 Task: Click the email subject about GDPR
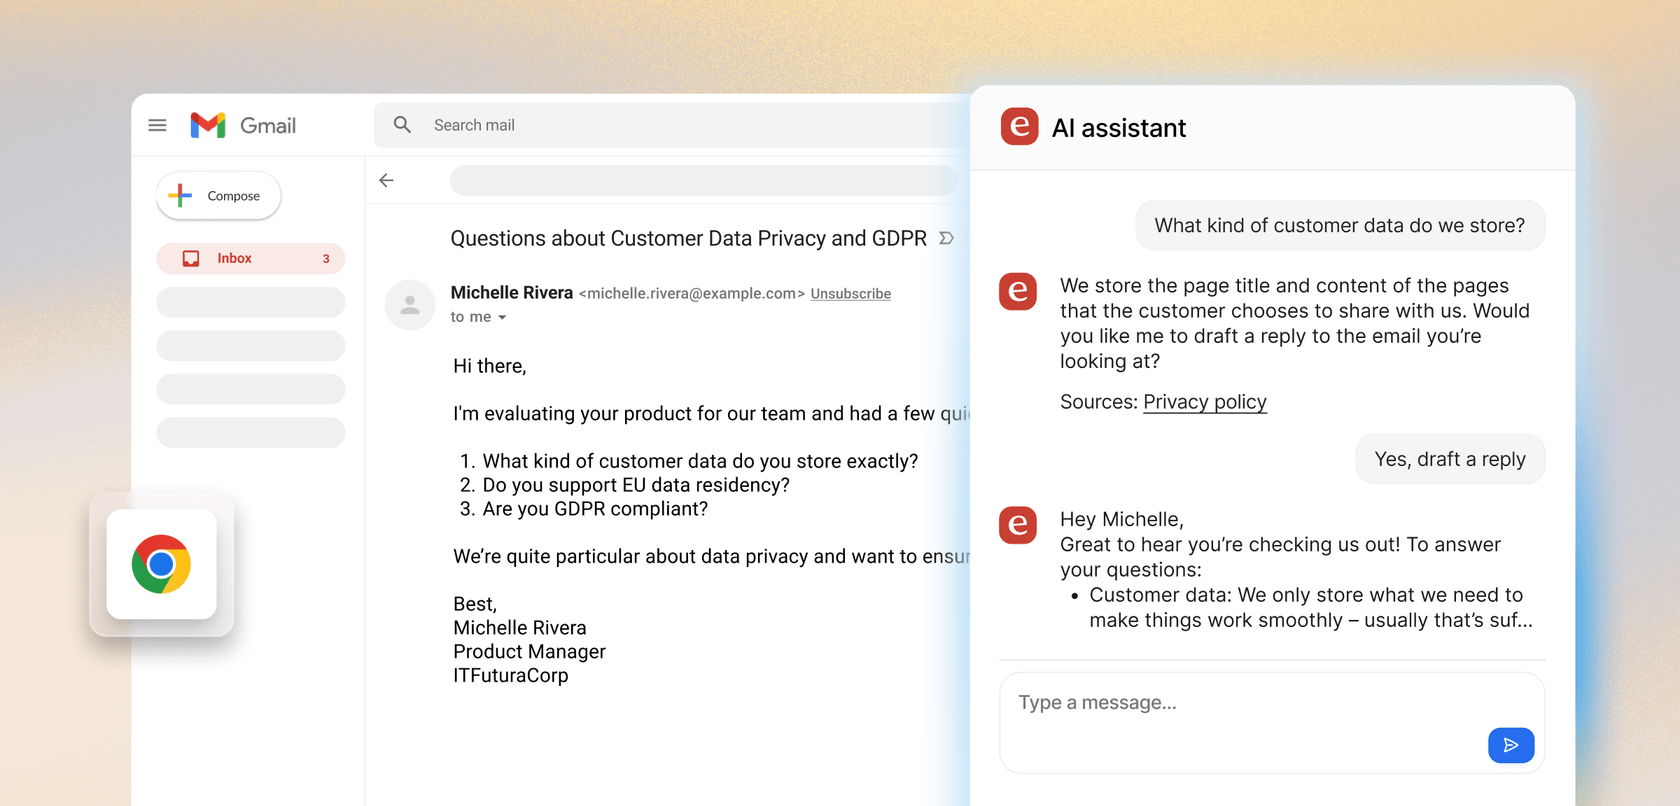pos(688,239)
